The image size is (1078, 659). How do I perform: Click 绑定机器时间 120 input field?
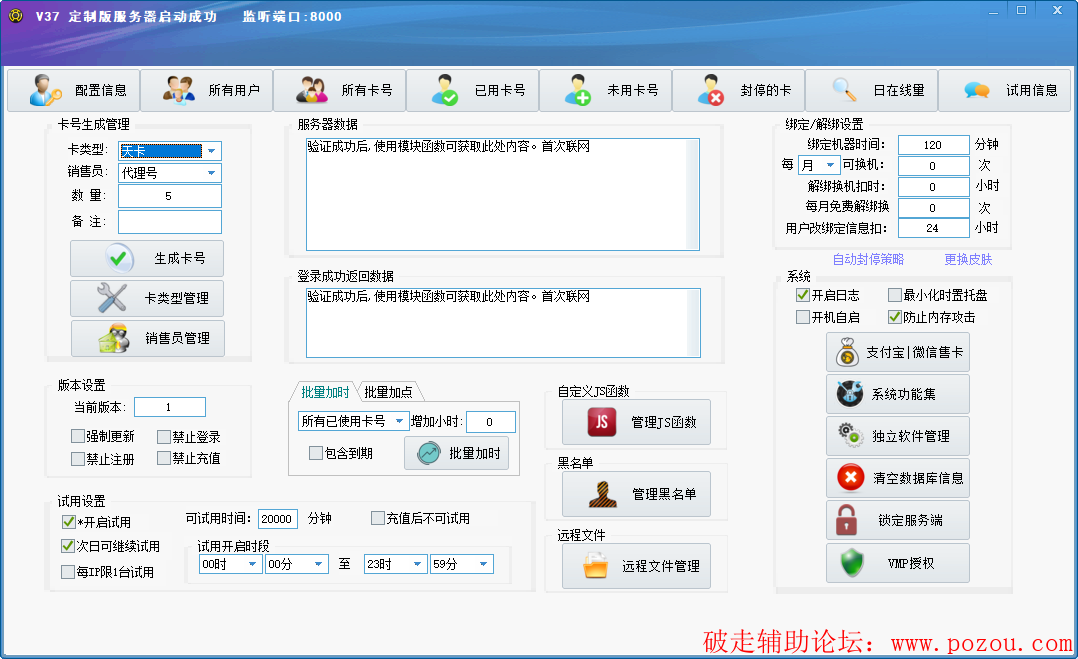pyautogui.click(x=934, y=145)
